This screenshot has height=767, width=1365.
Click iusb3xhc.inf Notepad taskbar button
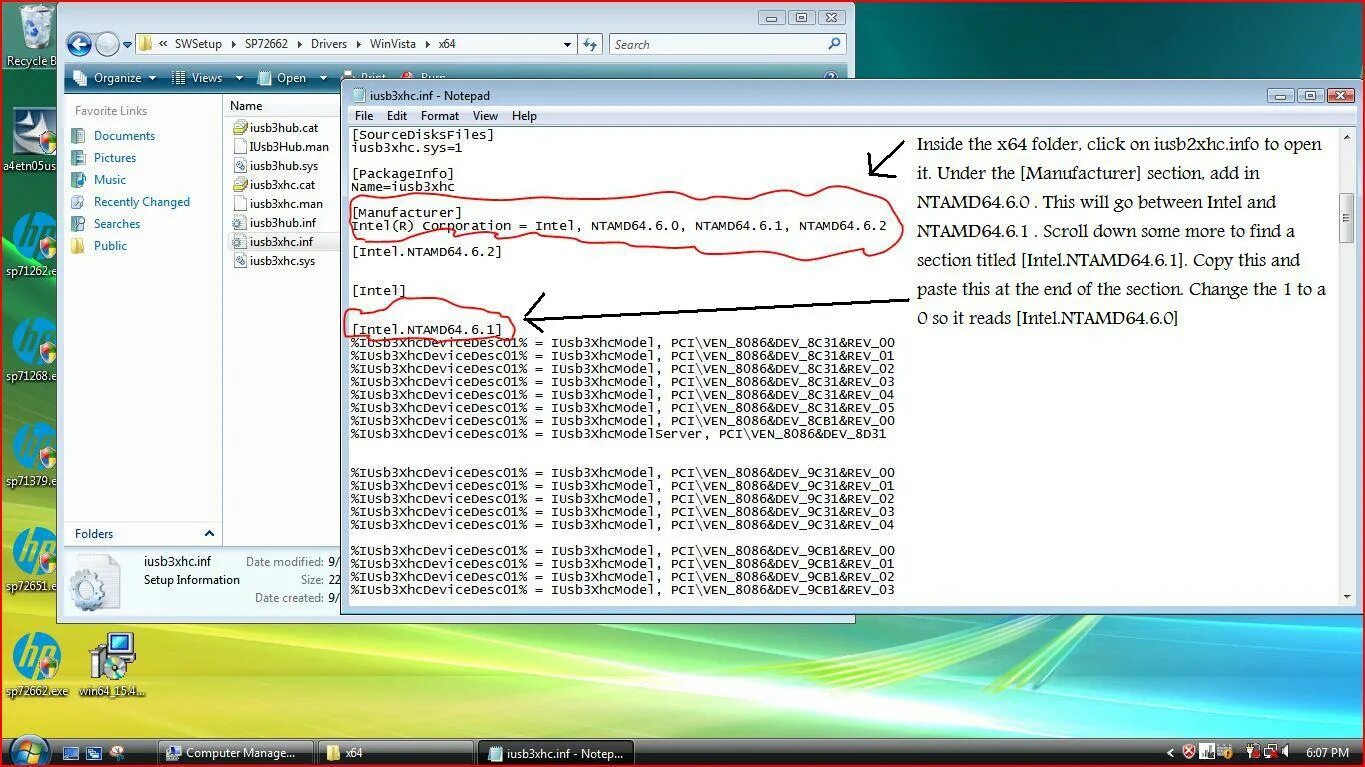tap(555, 753)
